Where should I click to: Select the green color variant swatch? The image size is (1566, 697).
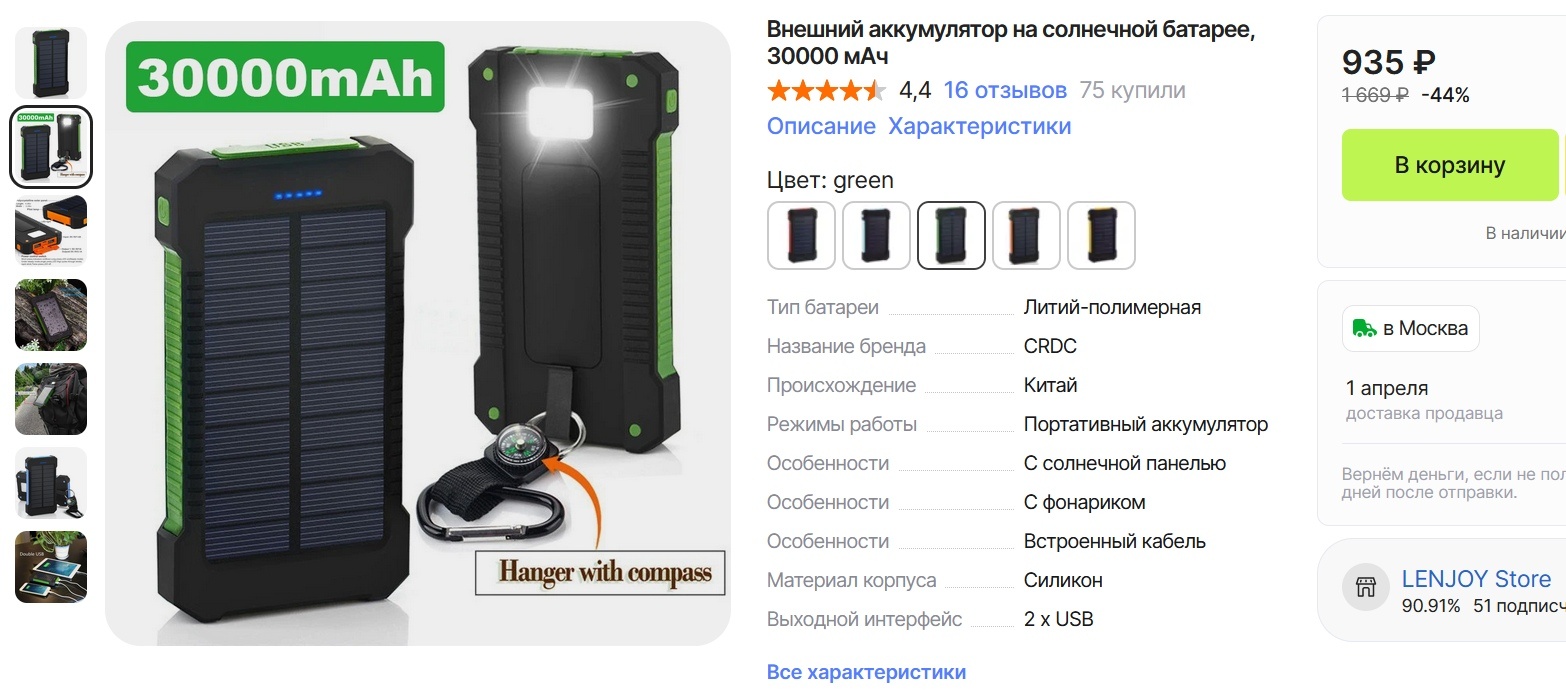(x=951, y=236)
